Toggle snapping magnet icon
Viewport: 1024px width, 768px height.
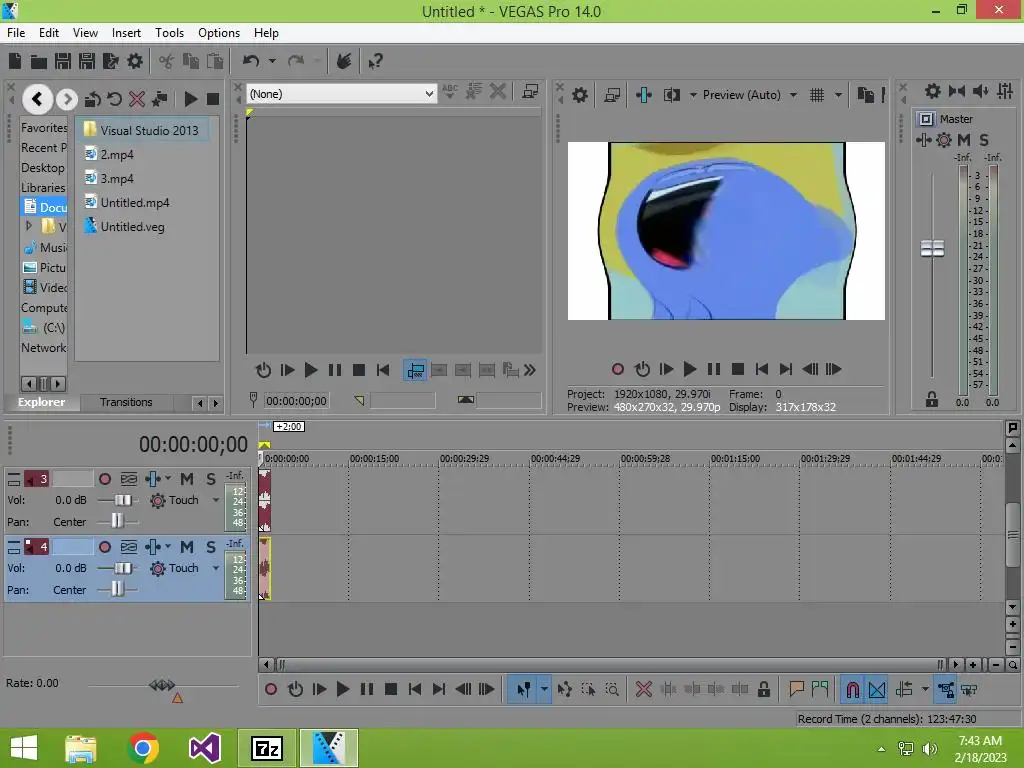[x=852, y=690]
